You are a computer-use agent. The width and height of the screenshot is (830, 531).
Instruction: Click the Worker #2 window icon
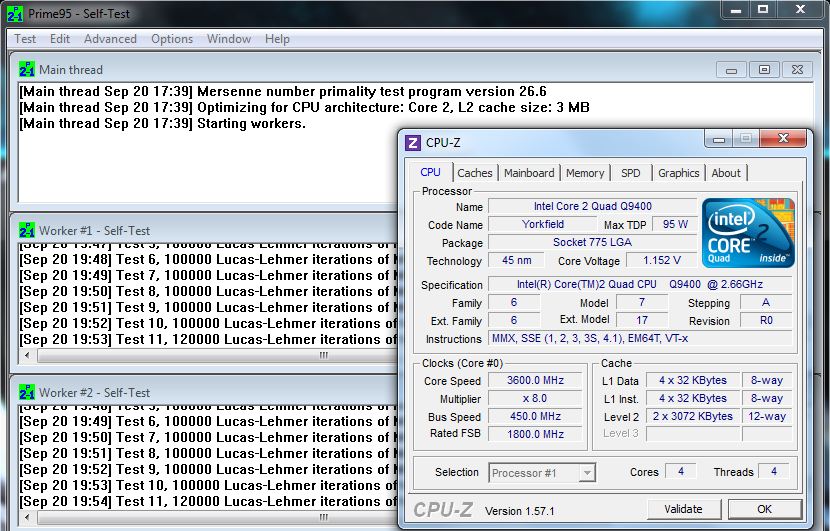[26, 392]
